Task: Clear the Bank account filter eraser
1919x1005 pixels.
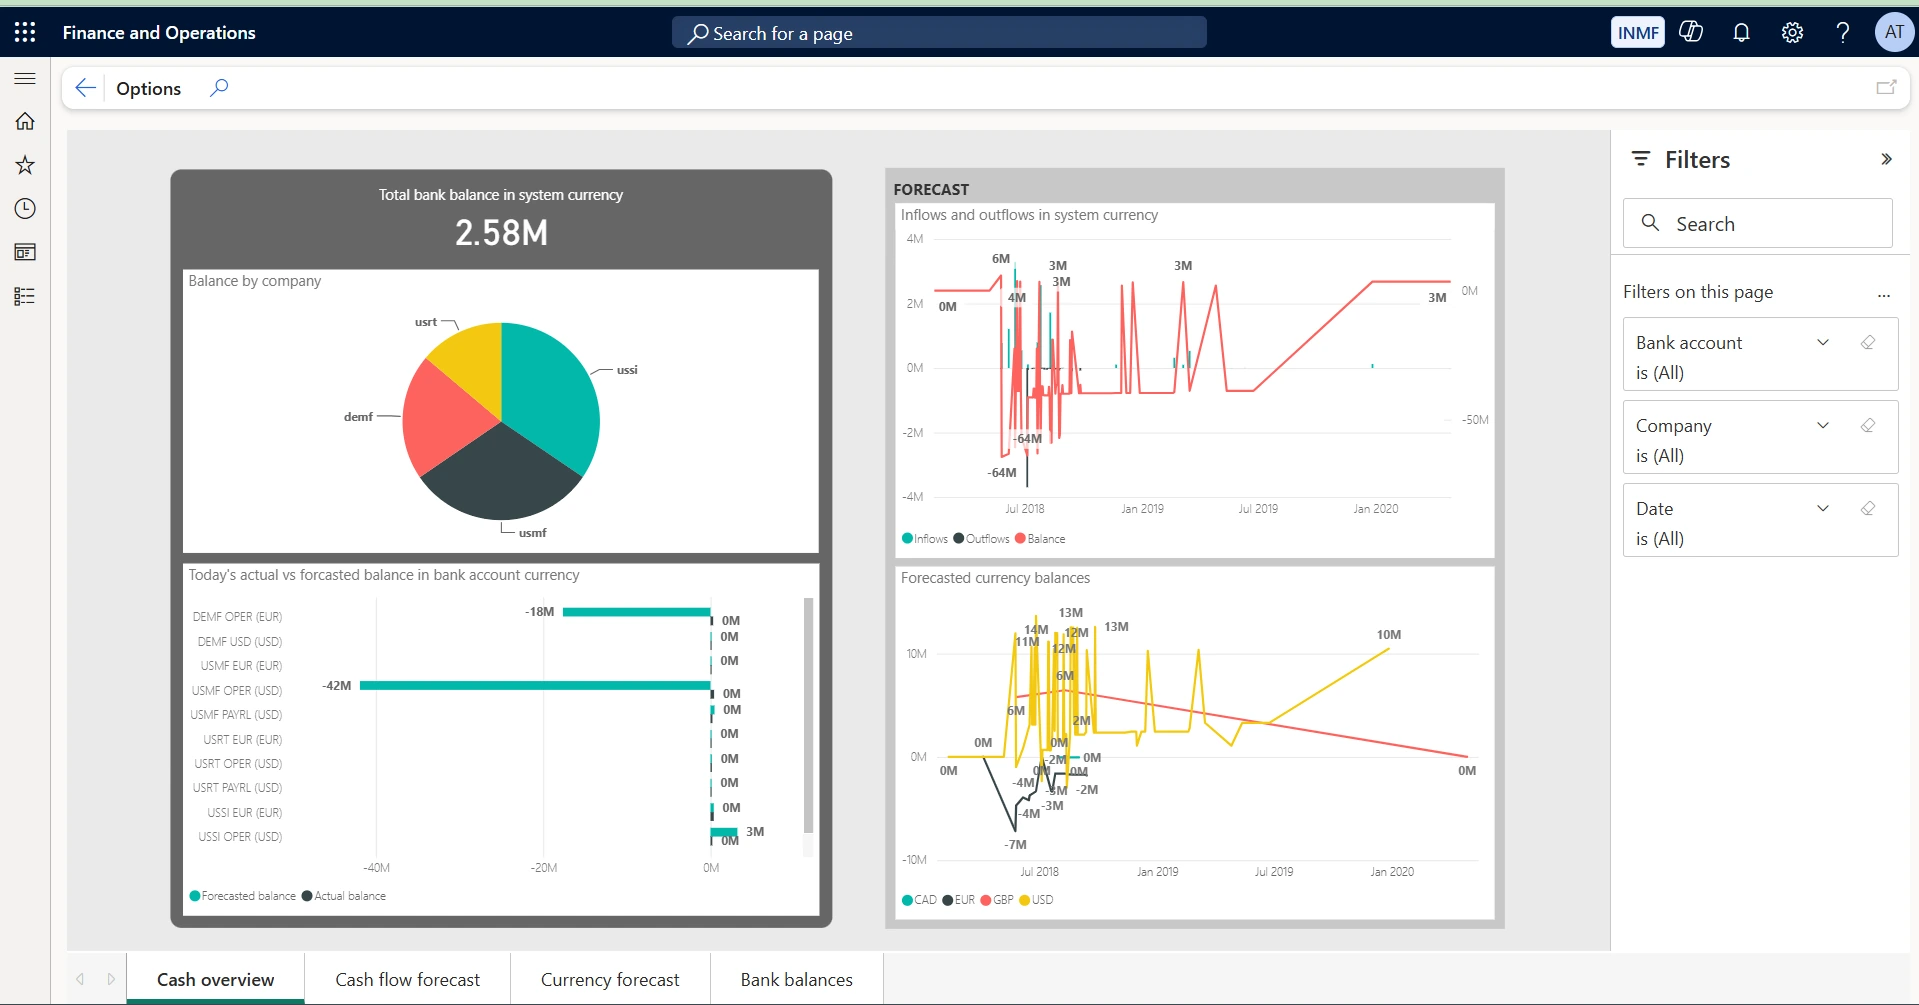Action: tap(1867, 342)
